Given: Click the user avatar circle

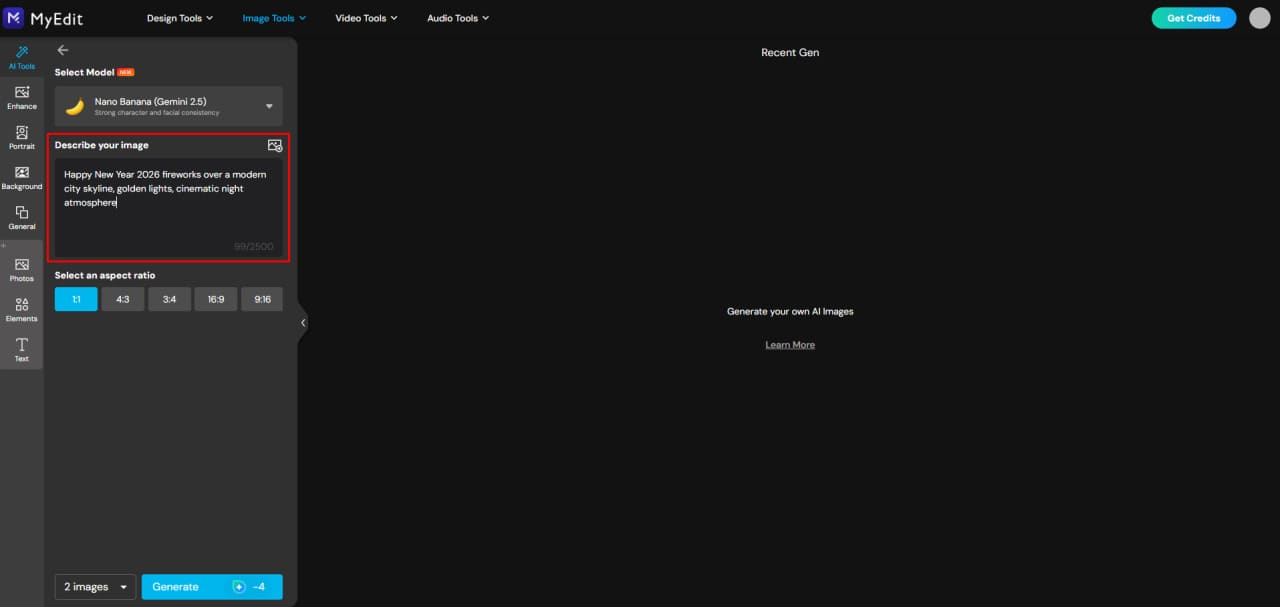Looking at the screenshot, I should tap(1259, 18).
